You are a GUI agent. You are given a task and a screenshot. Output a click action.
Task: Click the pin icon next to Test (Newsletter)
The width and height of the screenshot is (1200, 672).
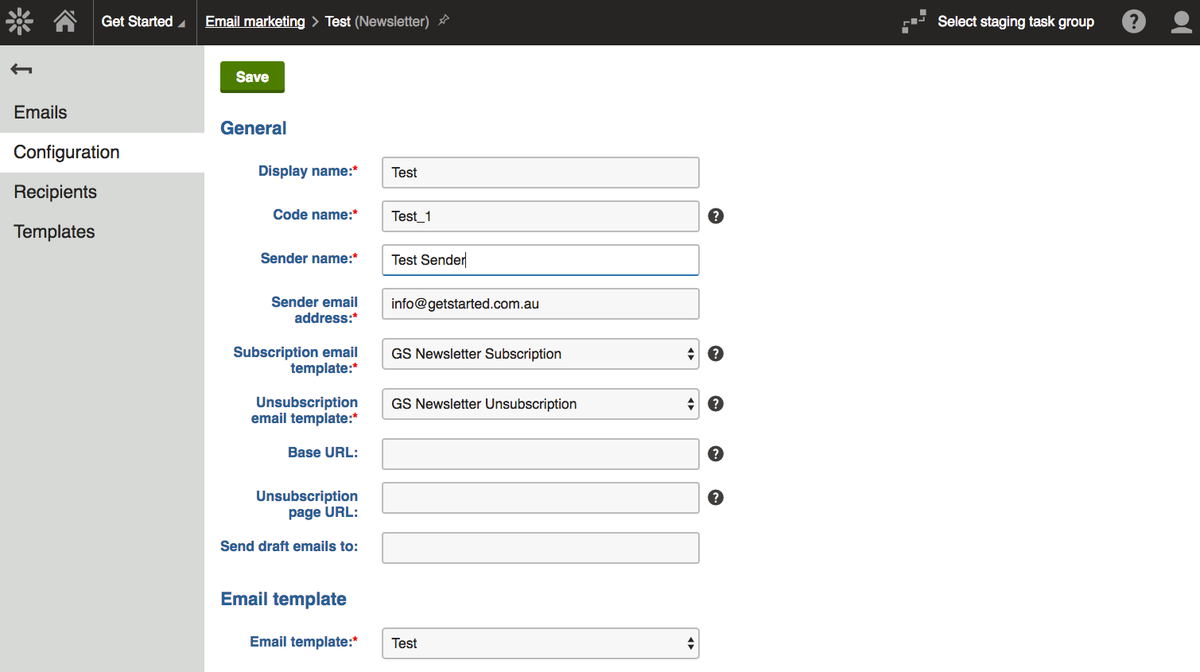[444, 19]
